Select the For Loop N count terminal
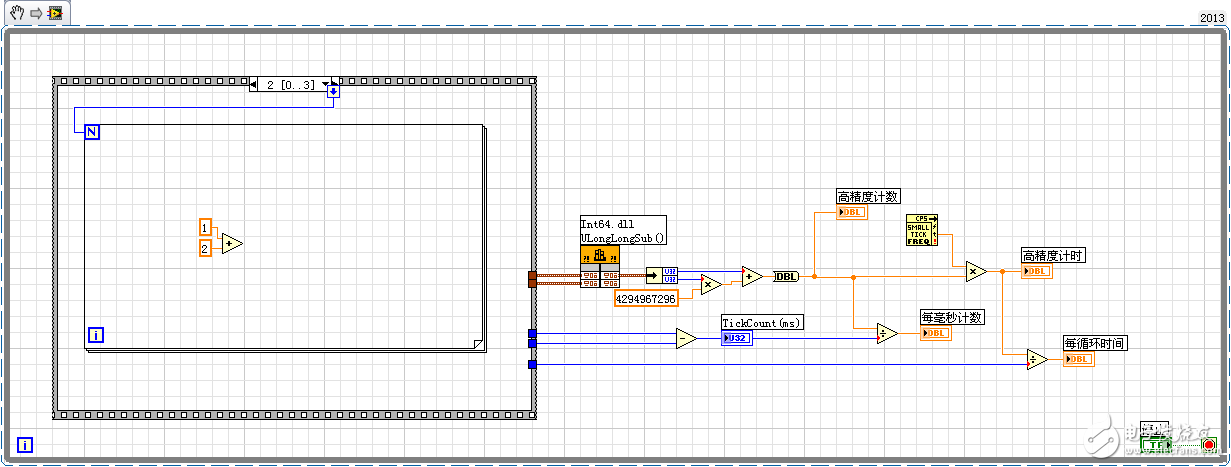The width and height of the screenshot is (1231, 467). point(92,131)
